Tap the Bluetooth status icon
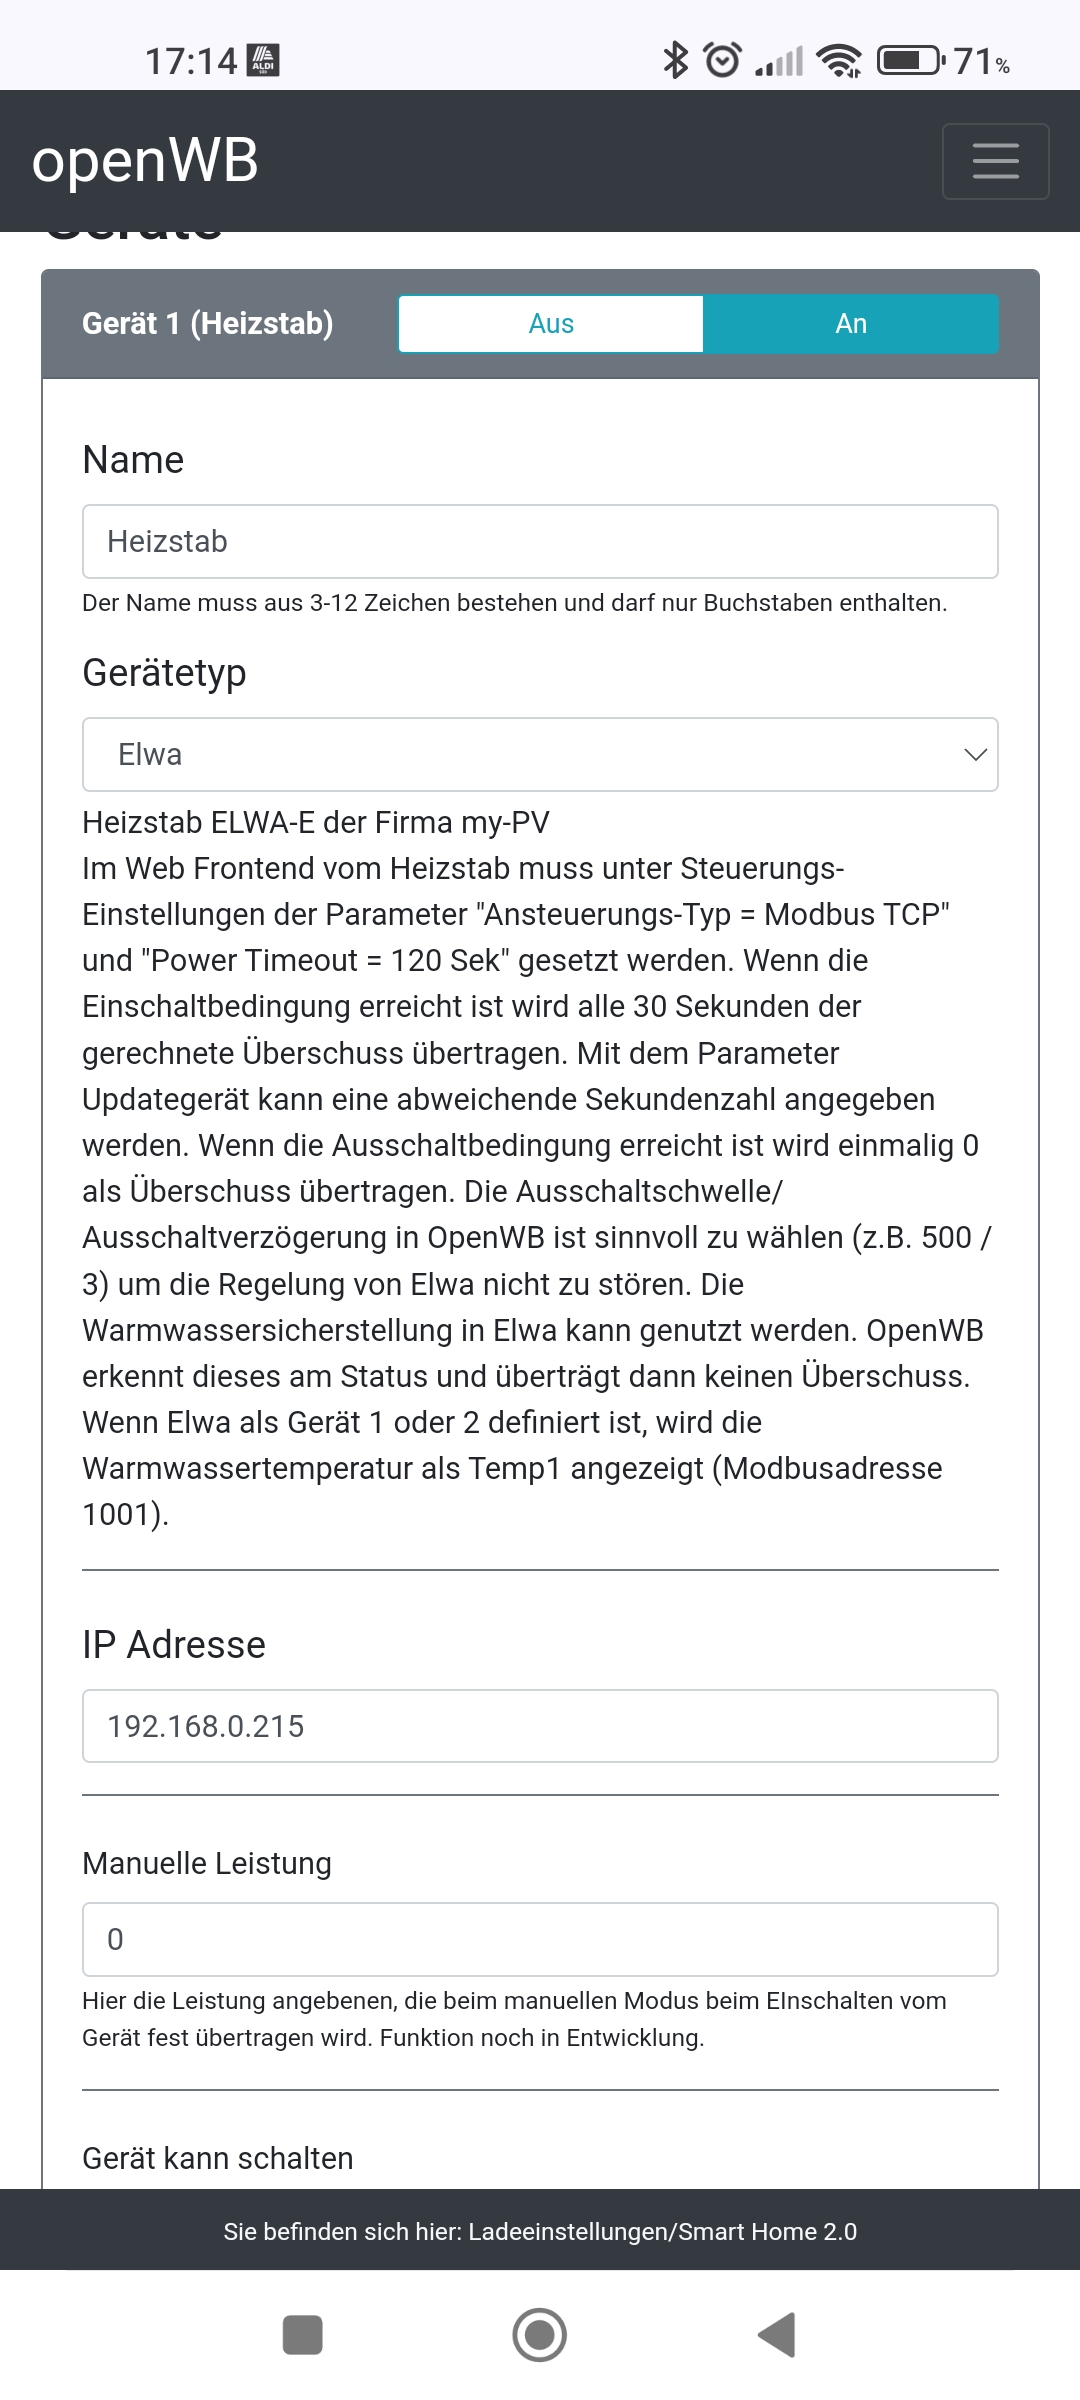 (676, 61)
